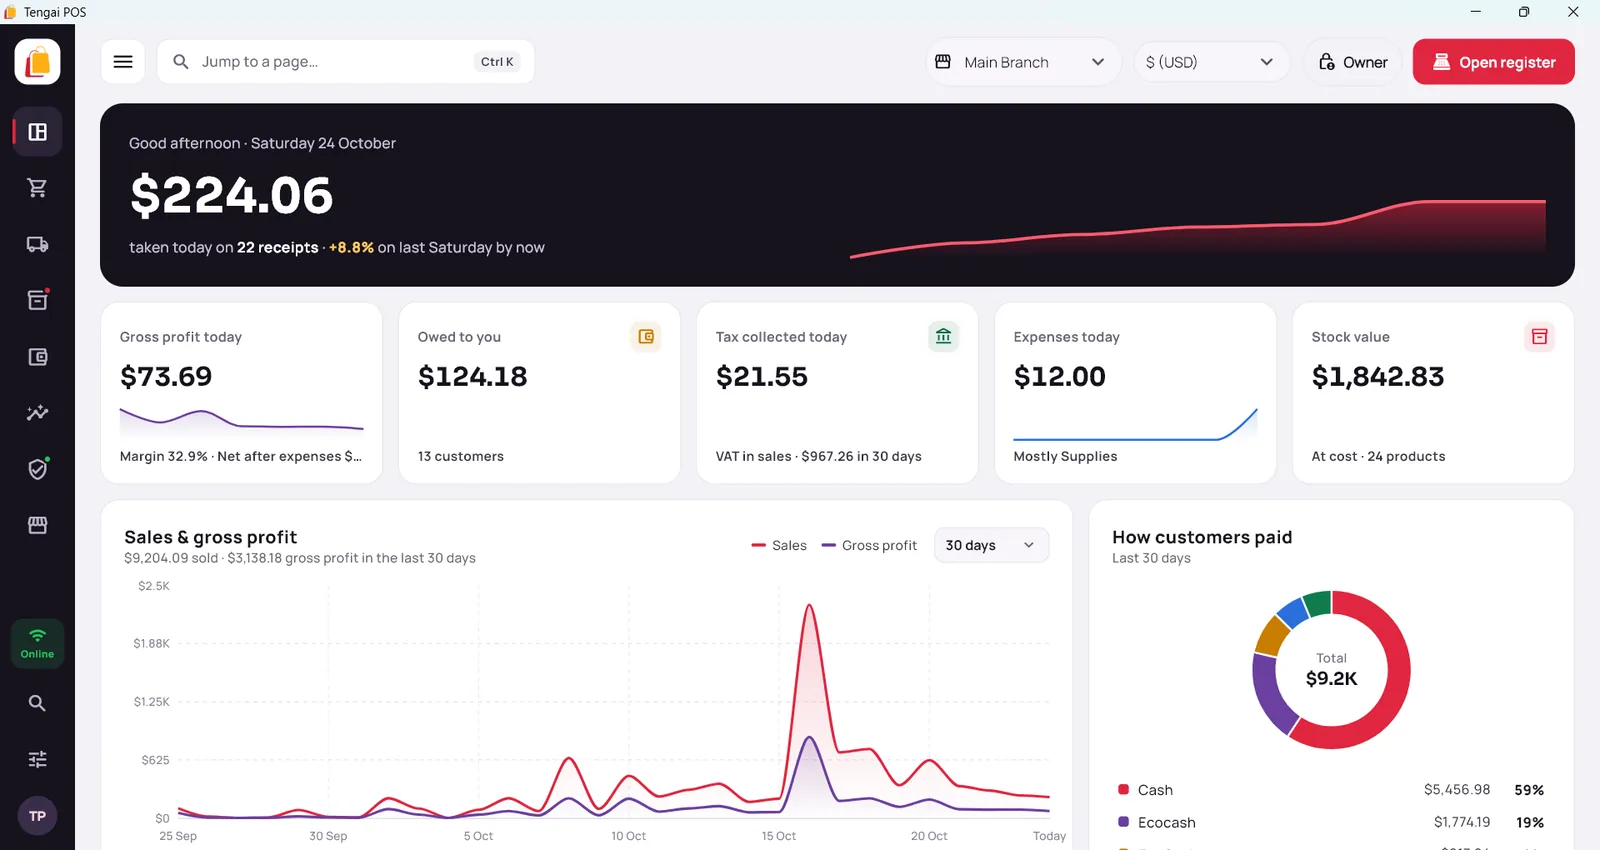
Task: Open the settings sliders icon
Action: click(x=37, y=759)
